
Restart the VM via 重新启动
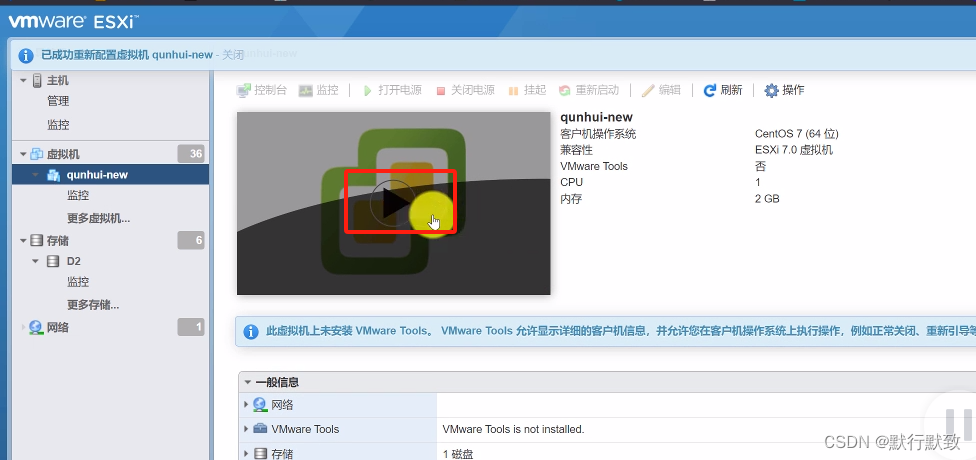click(x=589, y=90)
